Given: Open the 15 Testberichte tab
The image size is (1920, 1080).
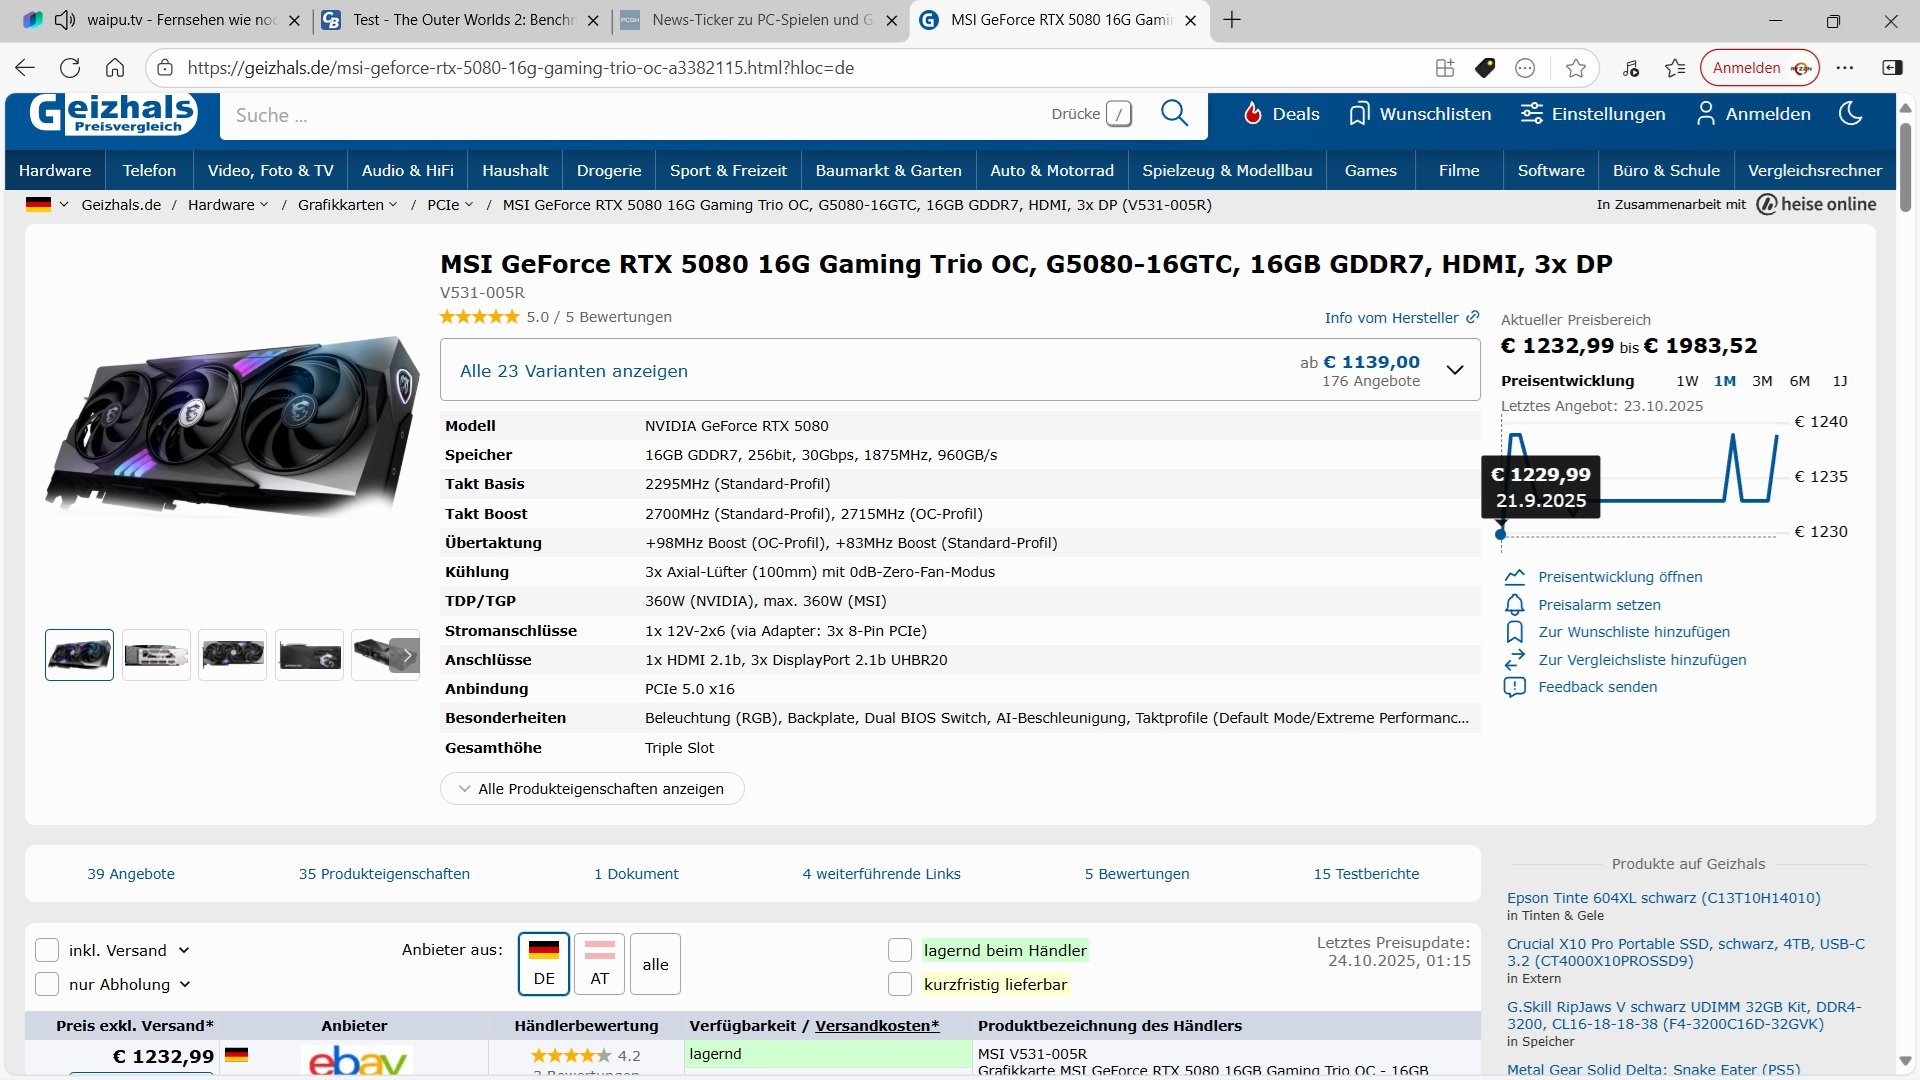Looking at the screenshot, I should coord(1366,873).
